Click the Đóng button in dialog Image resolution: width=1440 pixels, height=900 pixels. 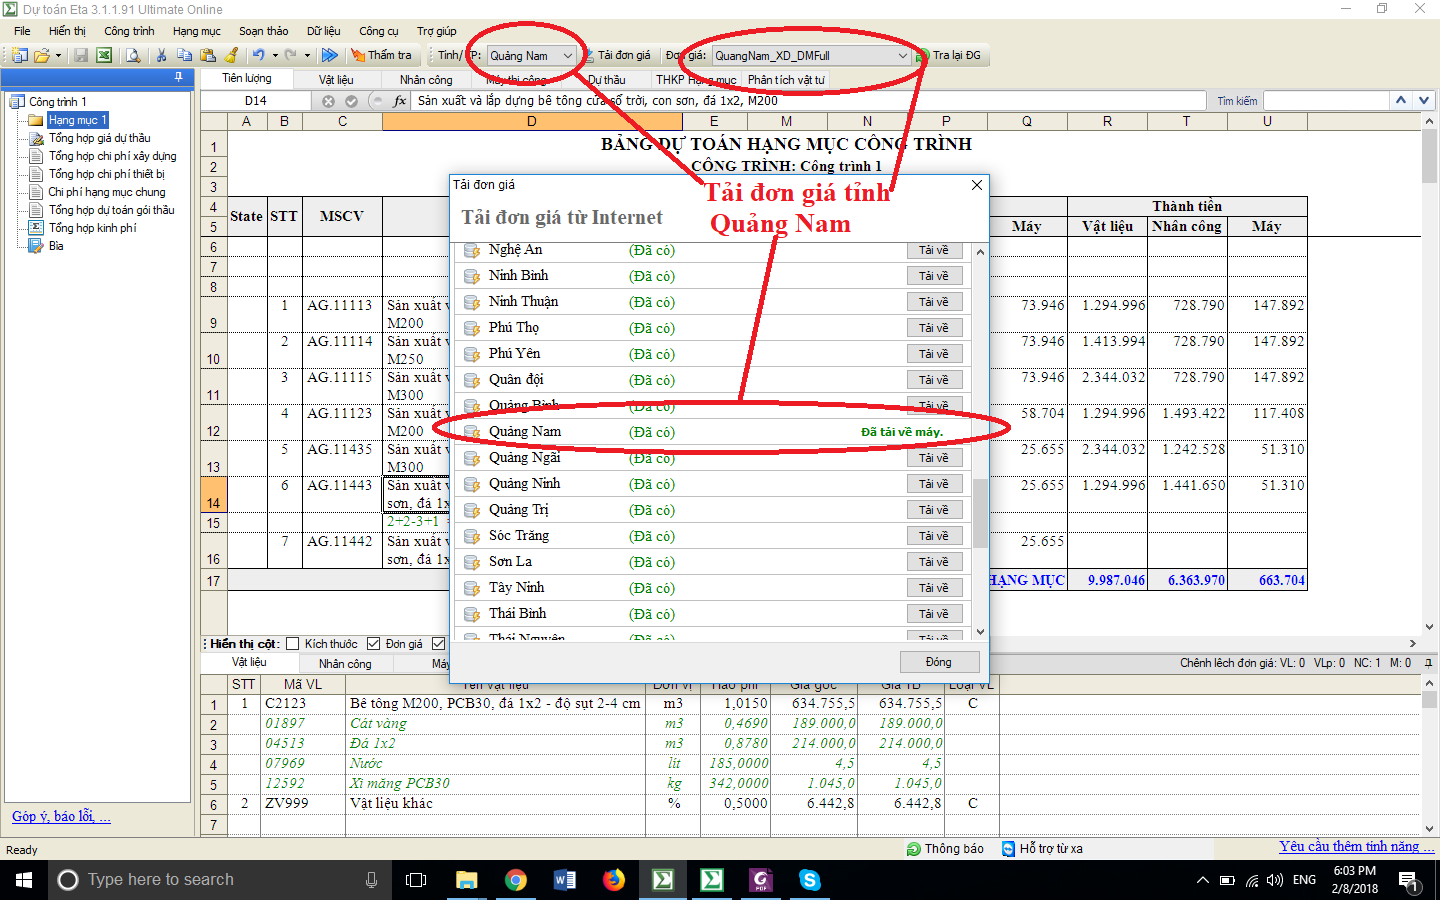tap(938, 662)
